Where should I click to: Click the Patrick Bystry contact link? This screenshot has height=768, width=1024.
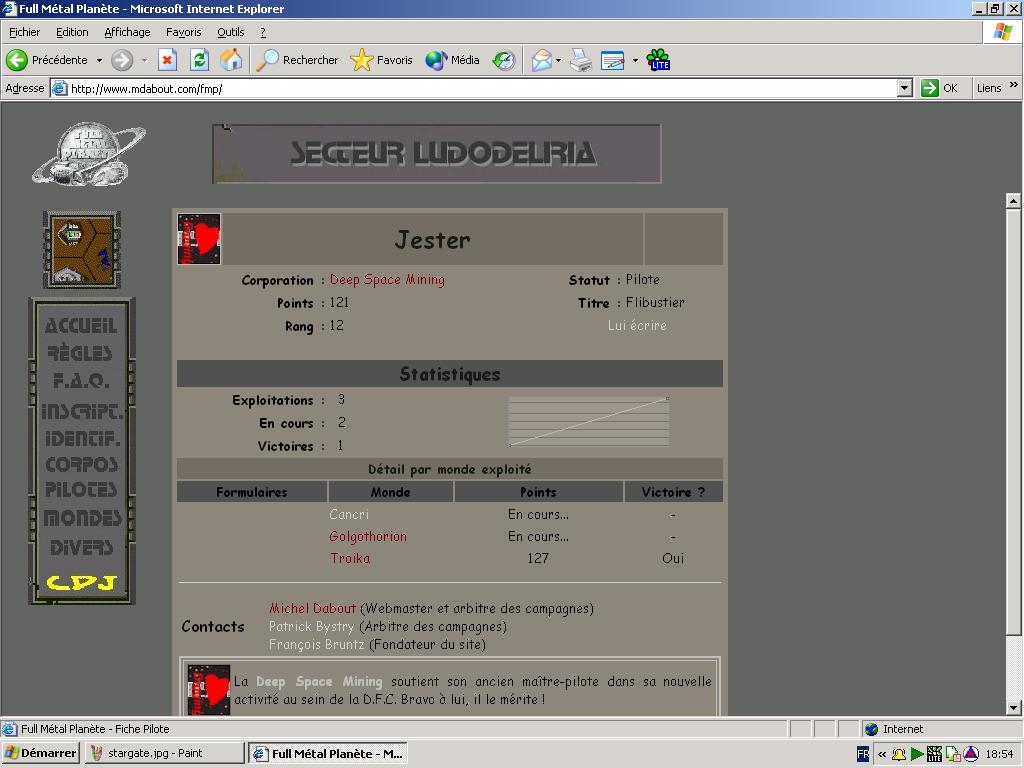pos(312,626)
